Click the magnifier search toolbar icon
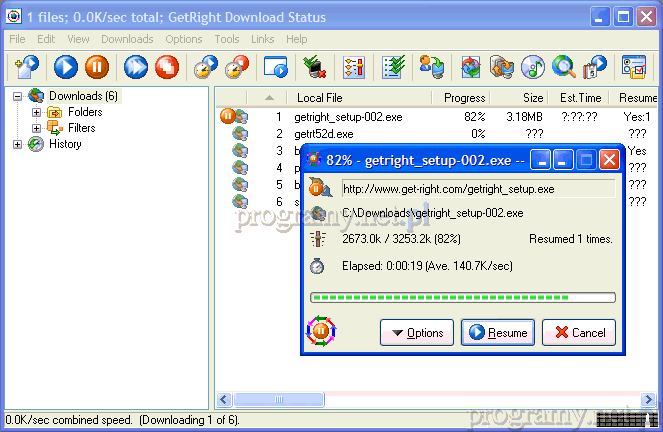663x432 pixels. (564, 67)
